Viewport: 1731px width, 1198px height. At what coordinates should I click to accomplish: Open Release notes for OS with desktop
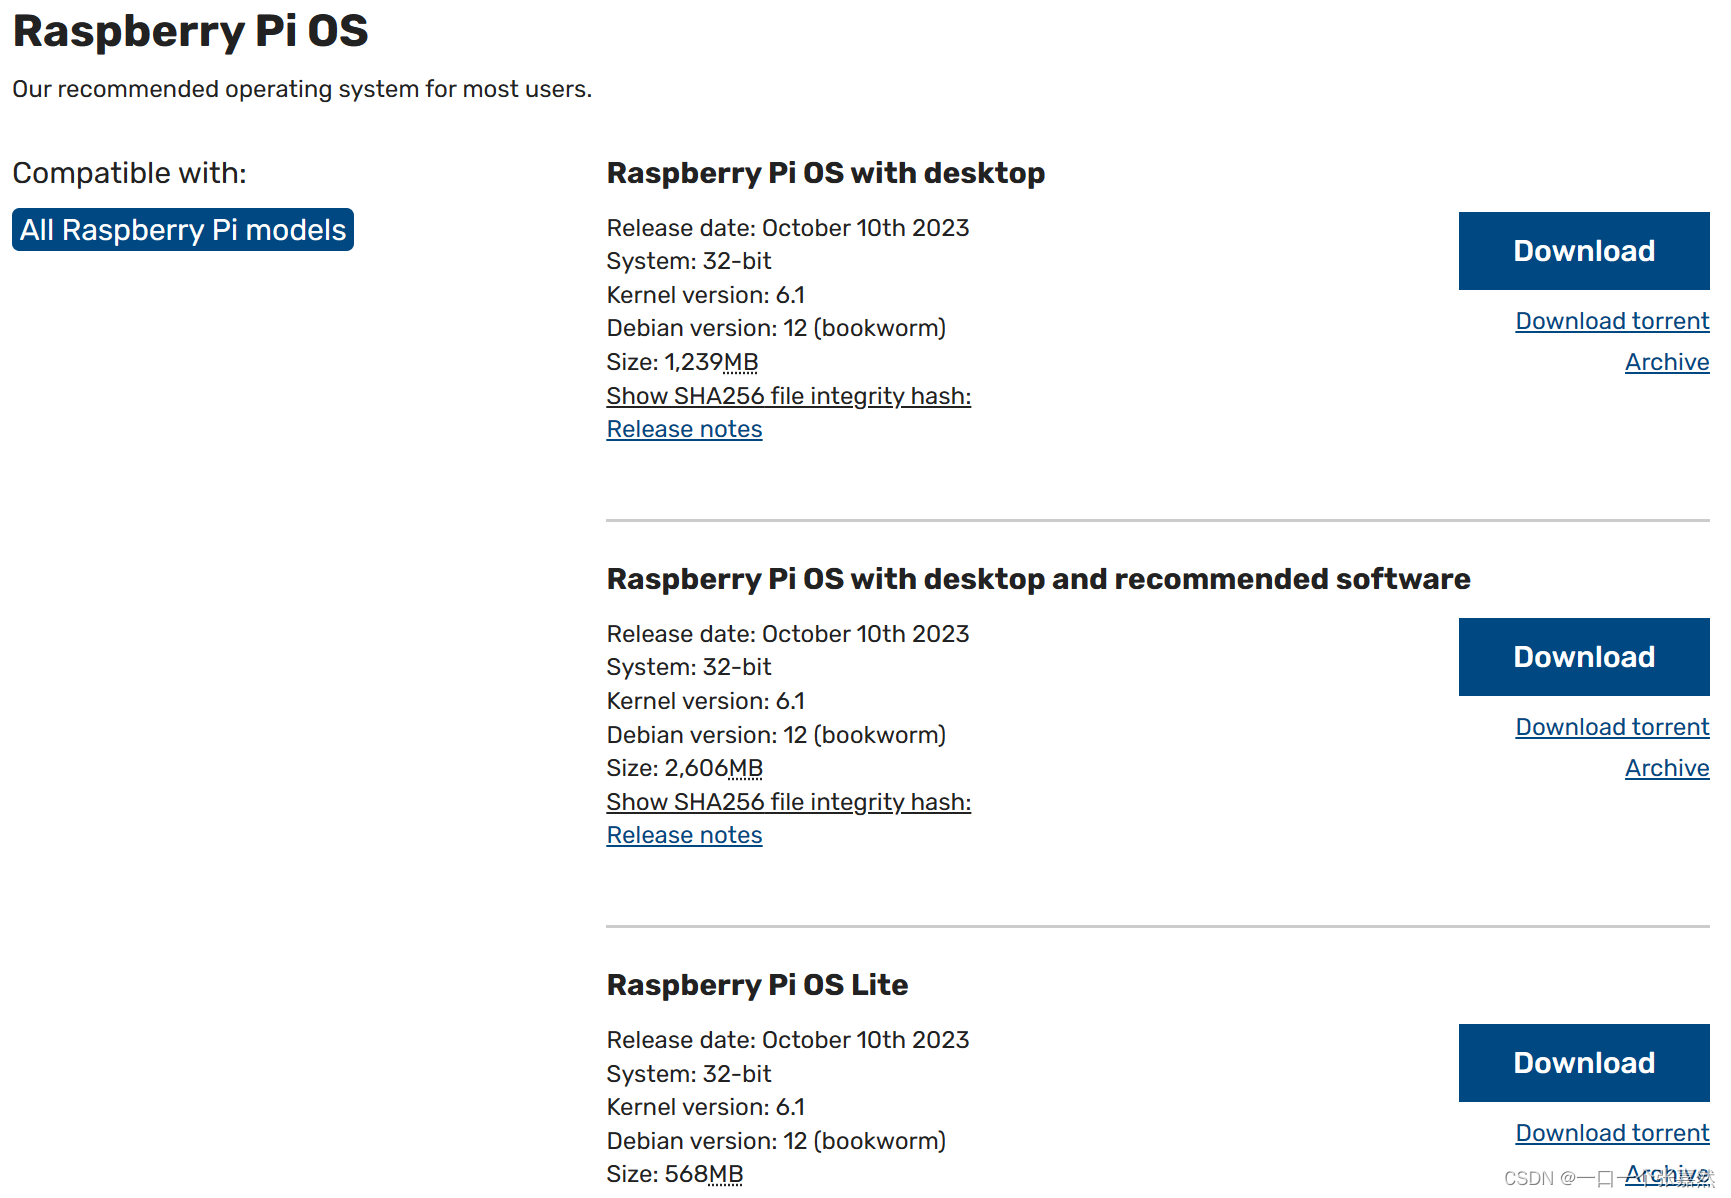point(685,429)
